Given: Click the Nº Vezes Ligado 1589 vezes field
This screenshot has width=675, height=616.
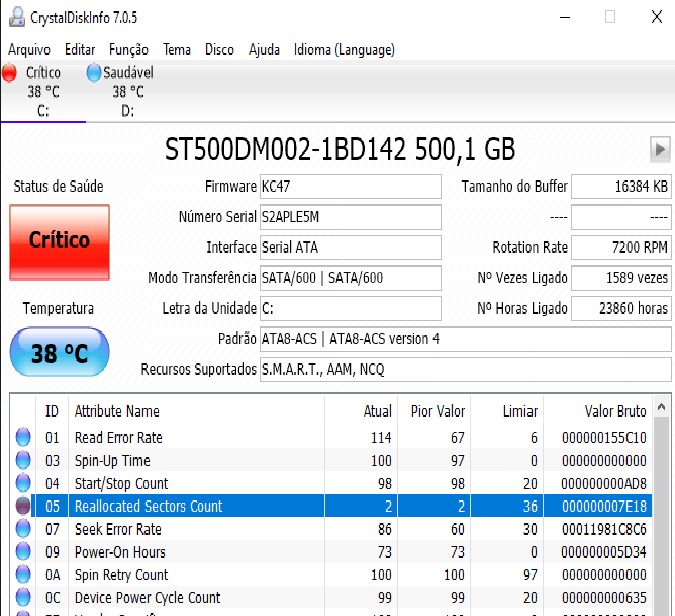Looking at the screenshot, I should (621, 278).
